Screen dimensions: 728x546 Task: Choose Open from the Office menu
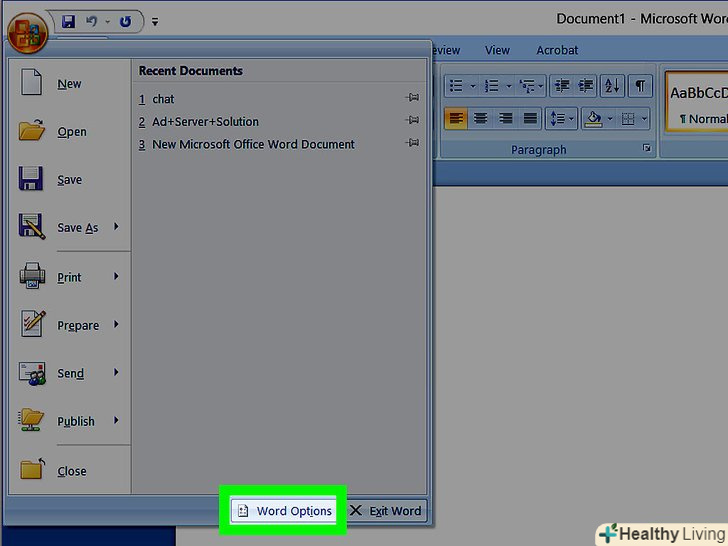(x=70, y=131)
